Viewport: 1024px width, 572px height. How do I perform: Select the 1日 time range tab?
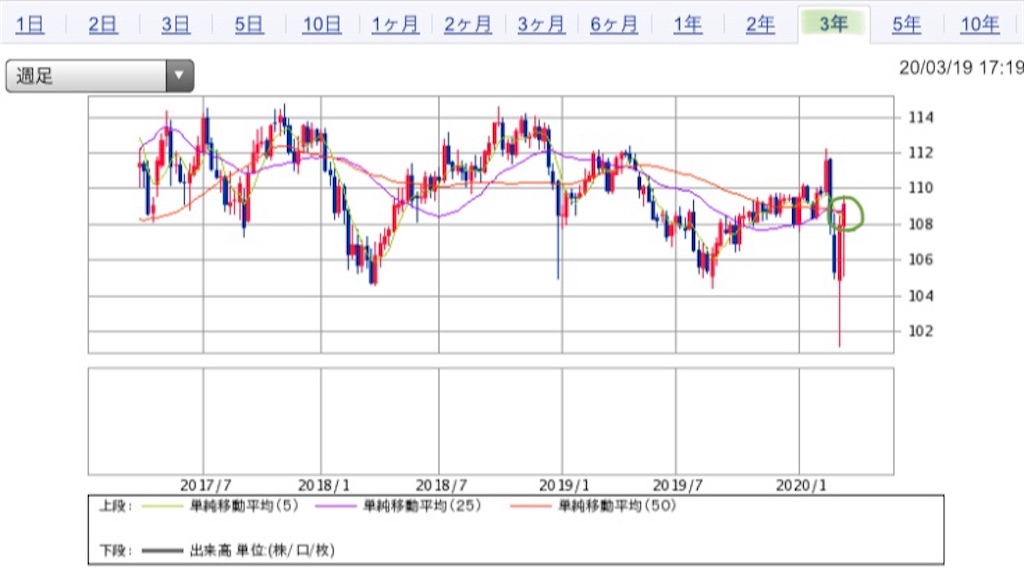click(30, 25)
